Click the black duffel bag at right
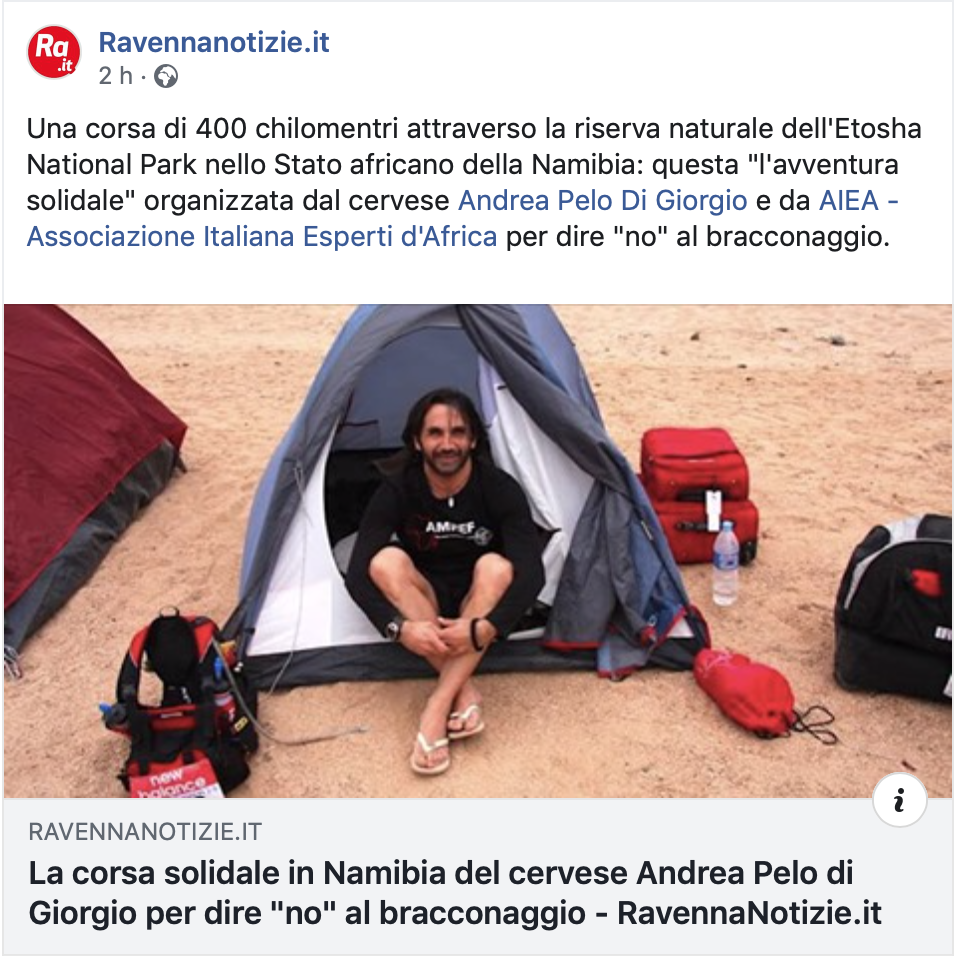 click(x=894, y=606)
